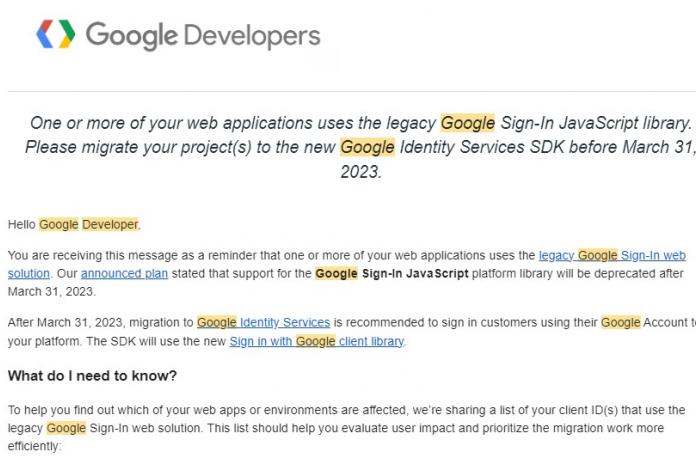
Task: Click the 'efficiently:' line at the bottom
Action: tap(34, 446)
